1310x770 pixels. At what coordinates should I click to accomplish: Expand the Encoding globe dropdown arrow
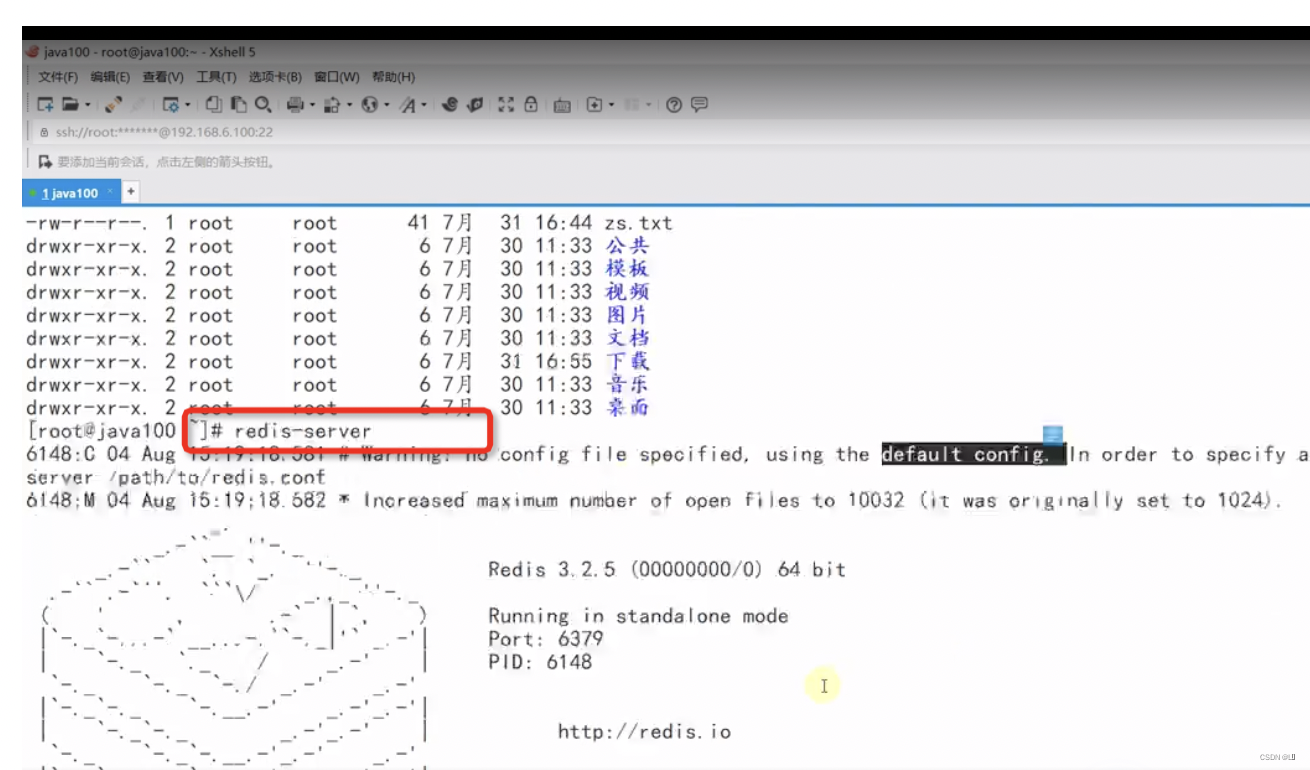pyautogui.click(x=386, y=104)
